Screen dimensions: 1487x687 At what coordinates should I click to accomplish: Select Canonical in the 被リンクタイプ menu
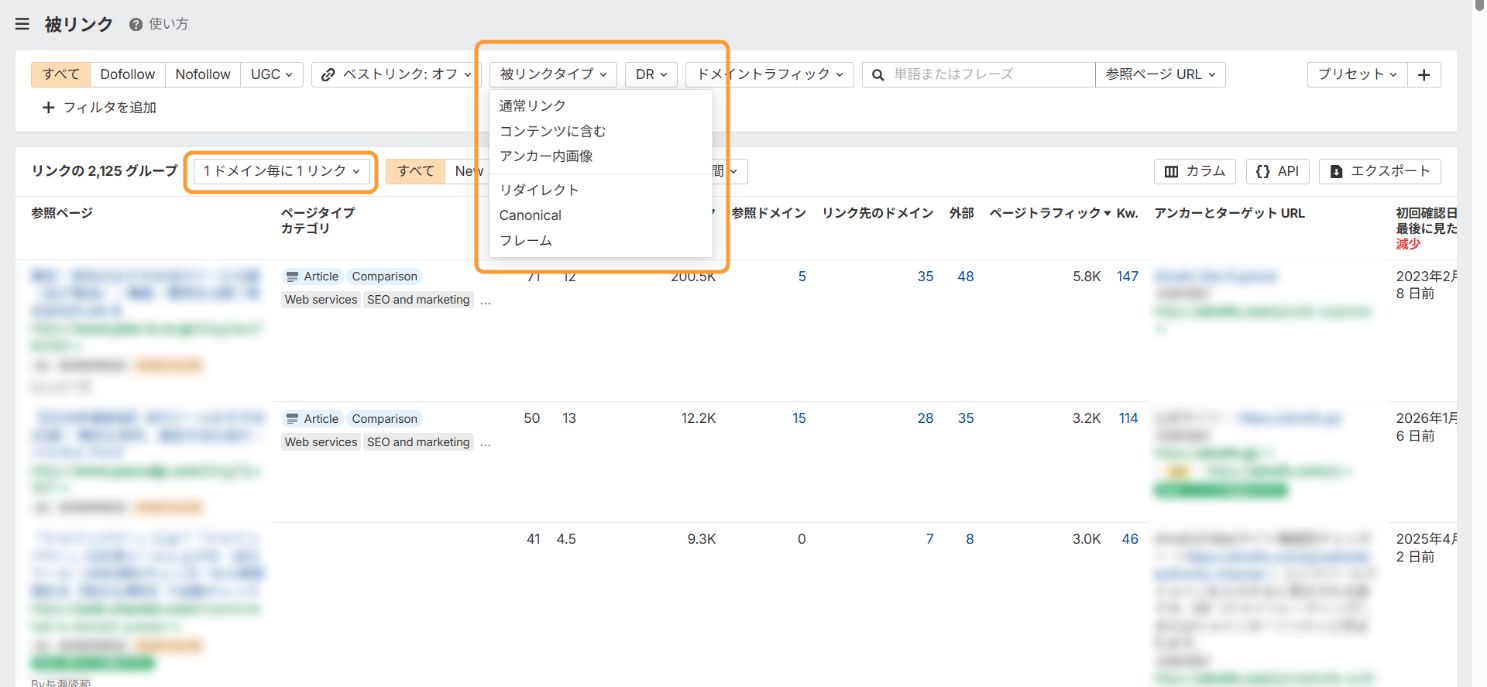pyautogui.click(x=530, y=215)
